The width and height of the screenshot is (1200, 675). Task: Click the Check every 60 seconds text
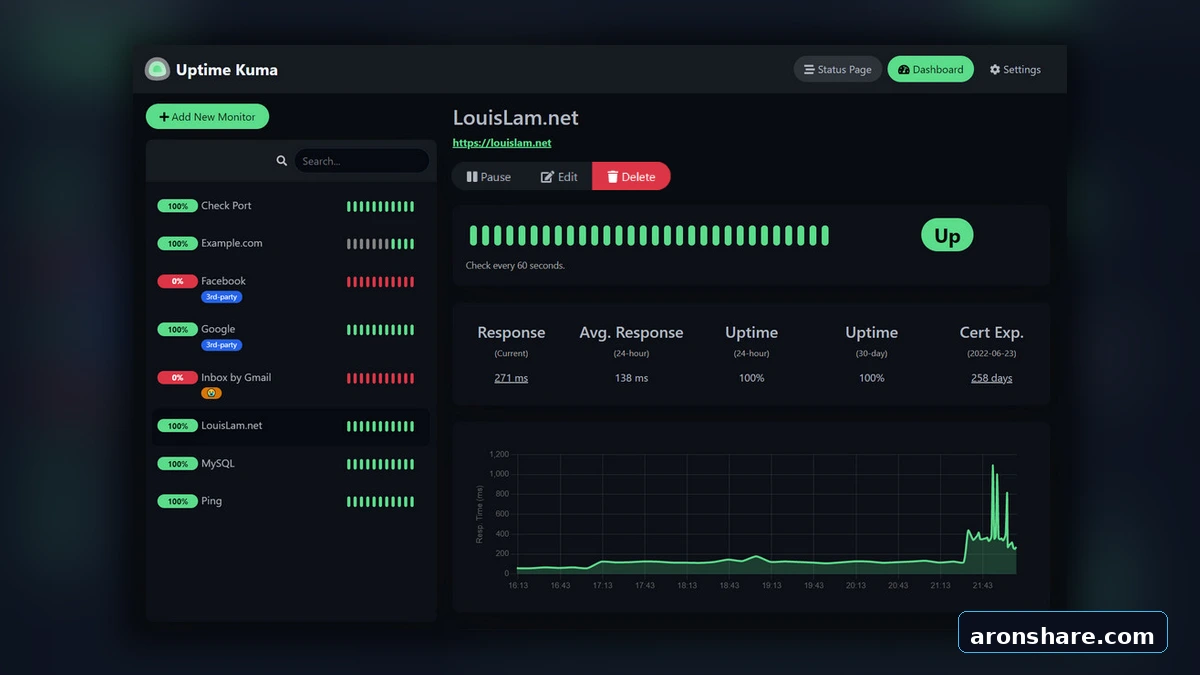coord(515,266)
